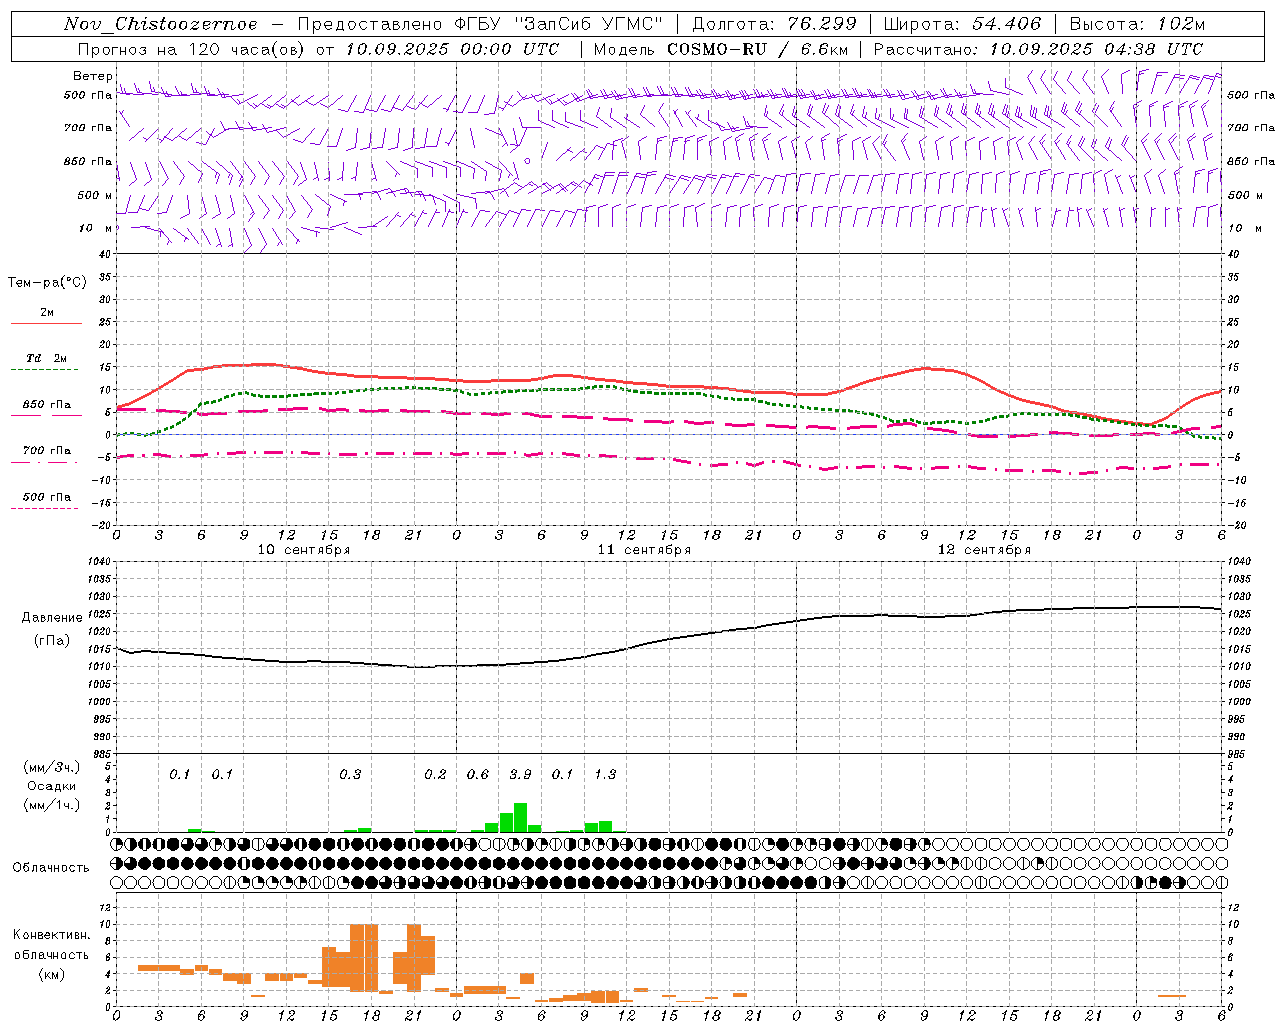Click the '(км)' unit label

(x=52, y=974)
